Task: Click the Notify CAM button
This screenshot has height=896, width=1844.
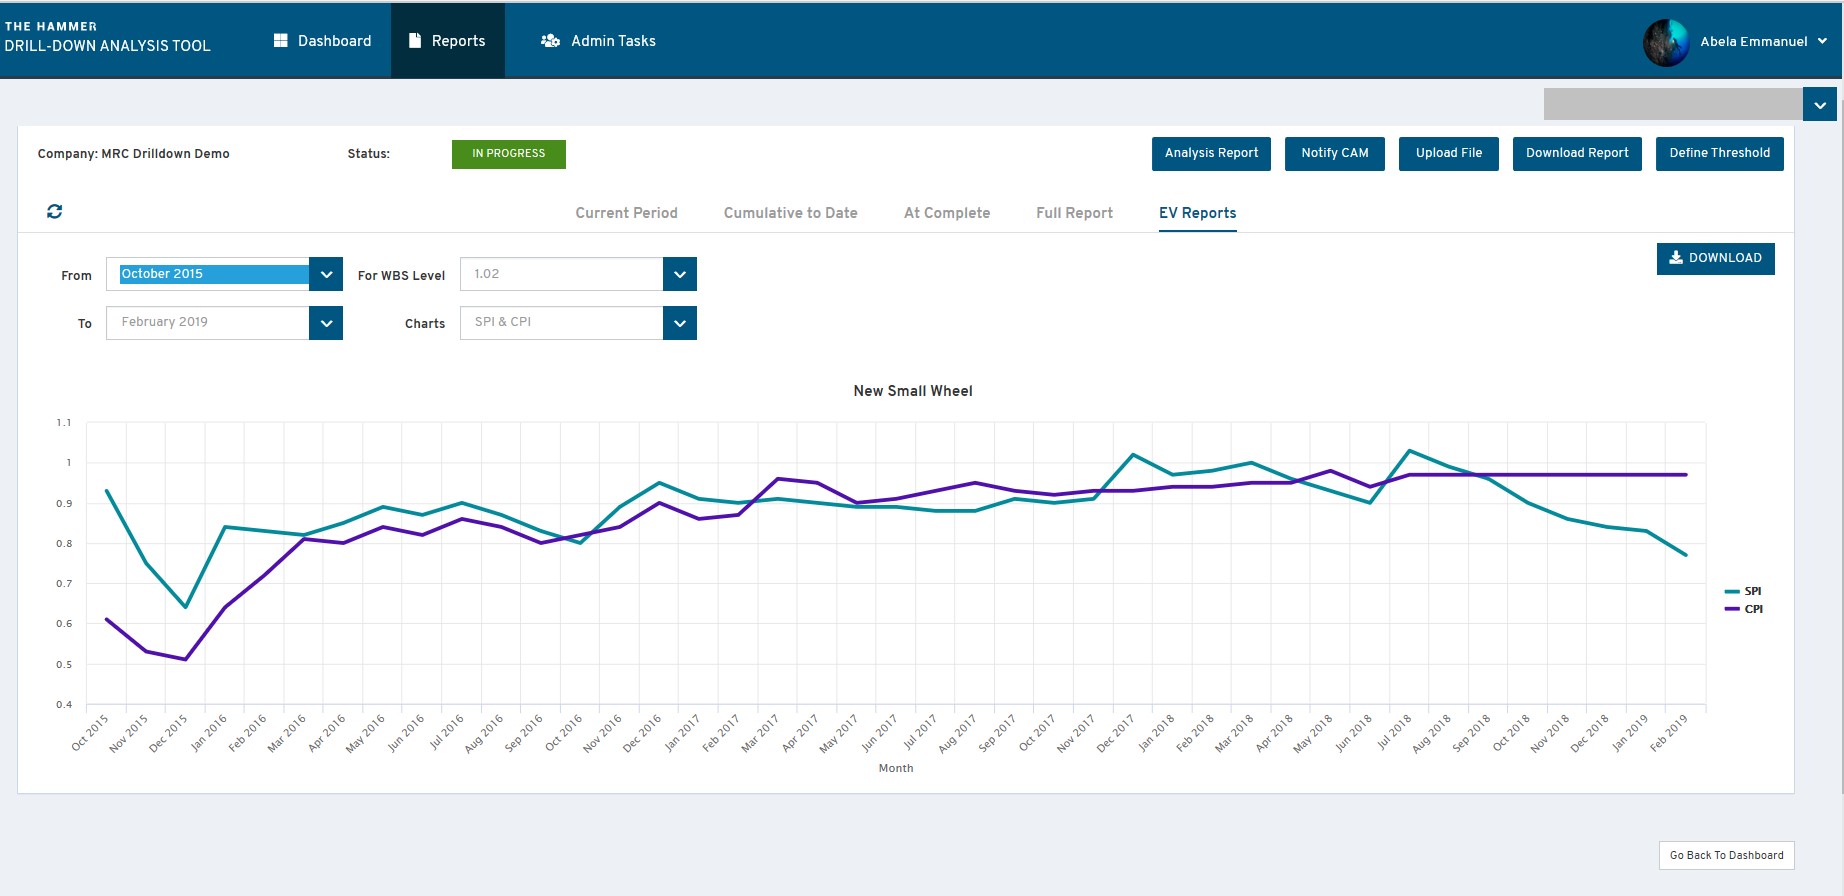Action: [1335, 153]
